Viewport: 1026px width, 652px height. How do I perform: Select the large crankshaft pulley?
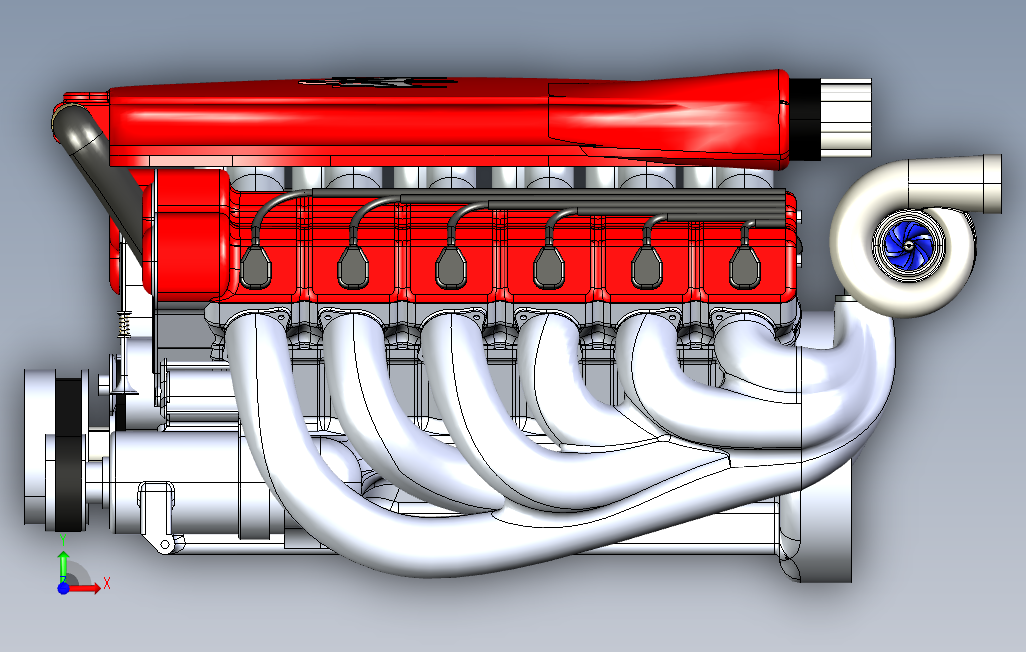[41, 447]
